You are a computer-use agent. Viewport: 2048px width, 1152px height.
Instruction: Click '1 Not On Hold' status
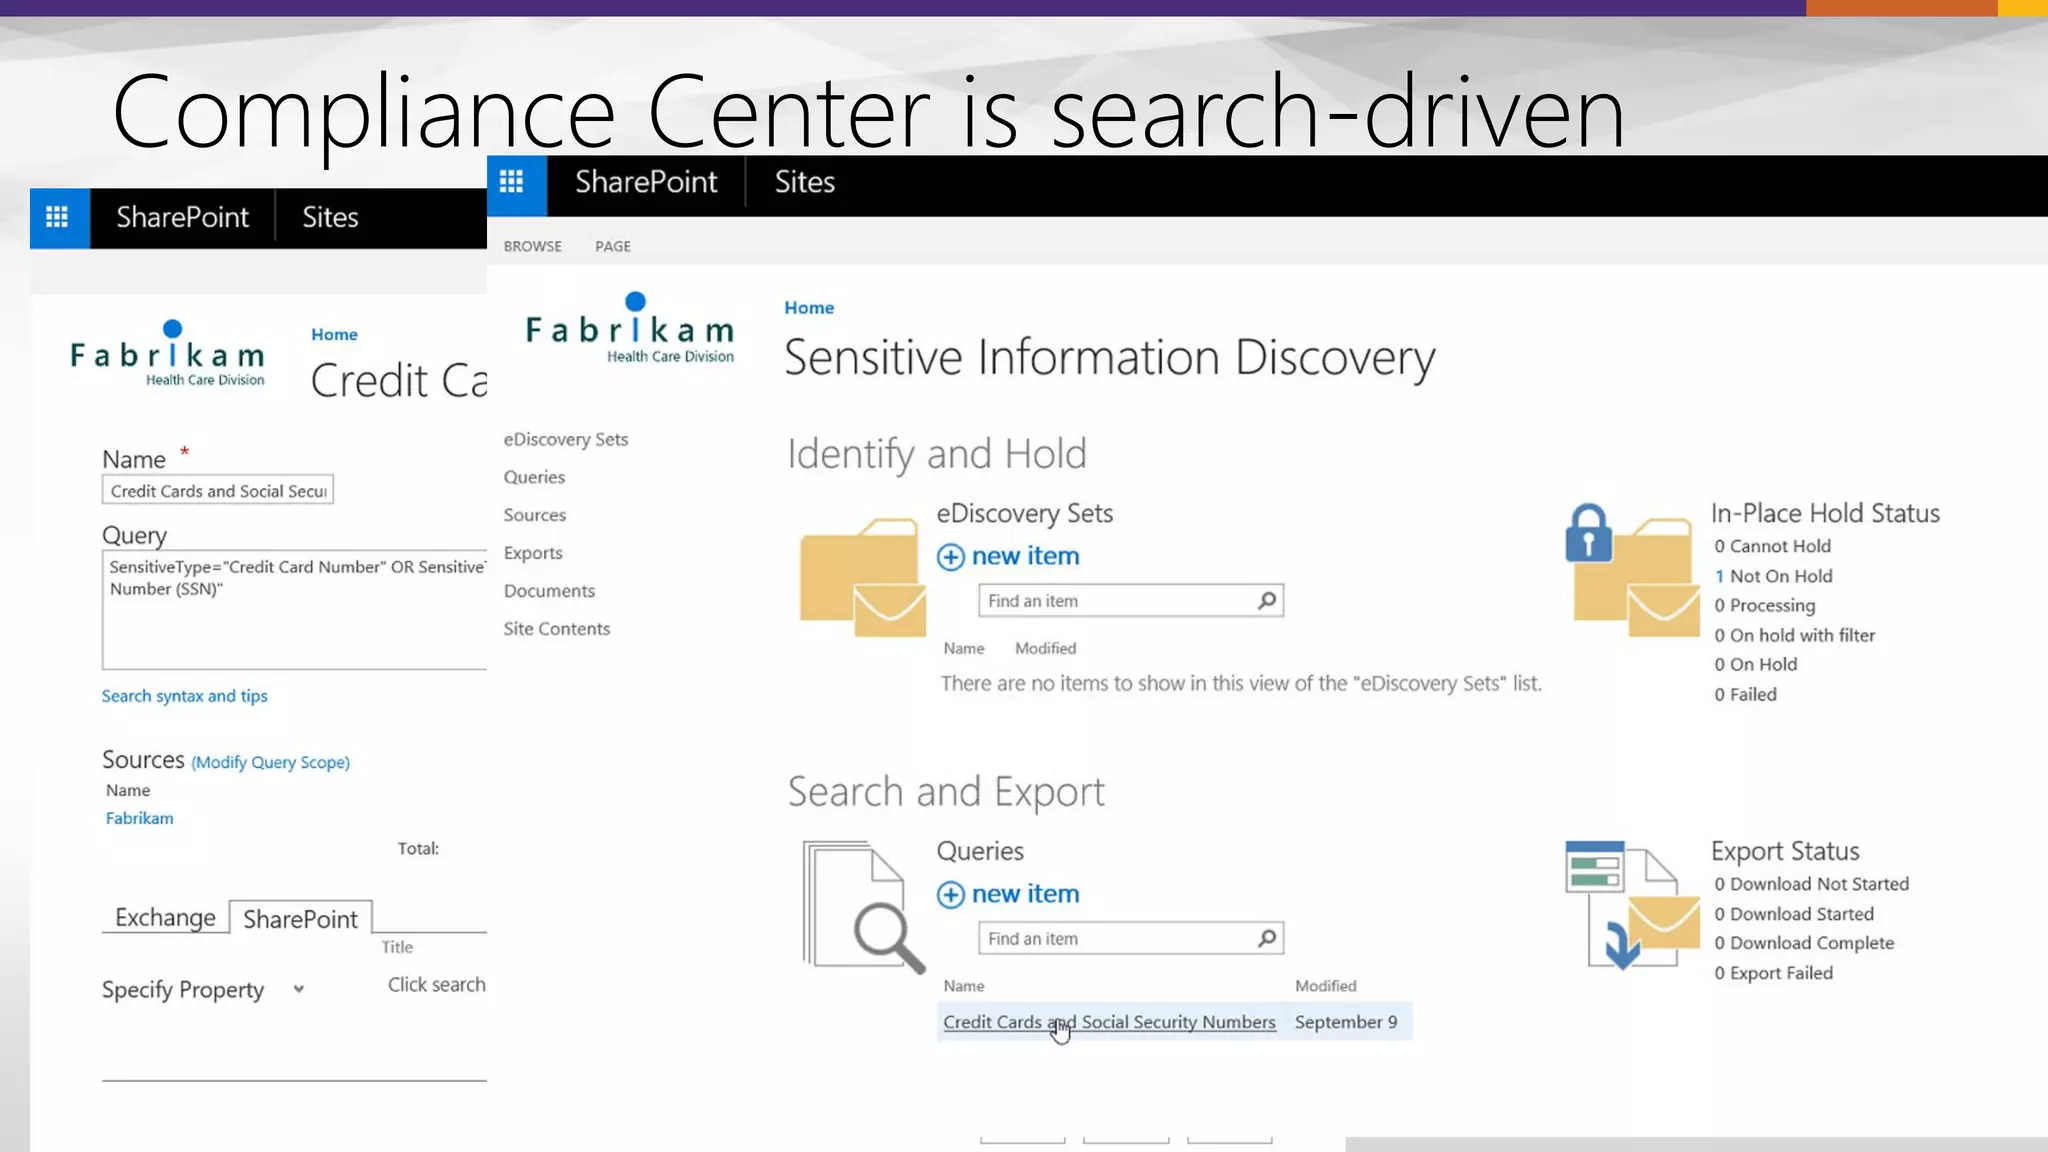point(1773,576)
